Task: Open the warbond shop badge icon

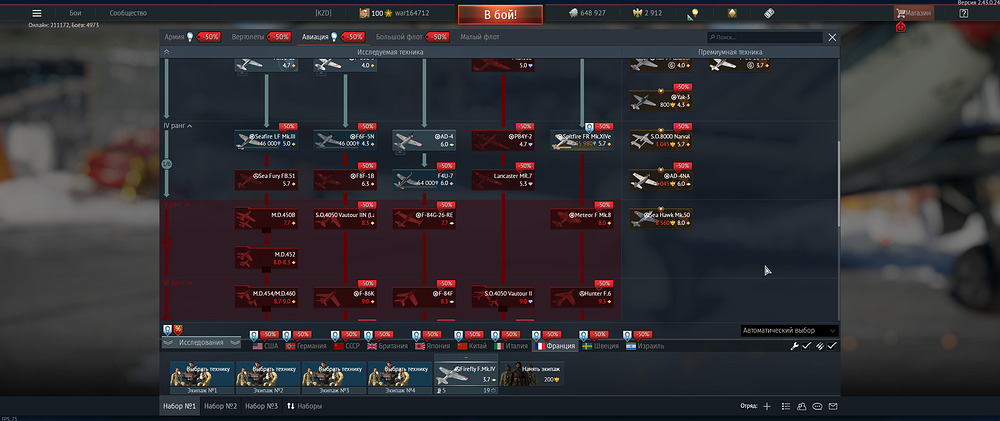Action: [x=733, y=13]
